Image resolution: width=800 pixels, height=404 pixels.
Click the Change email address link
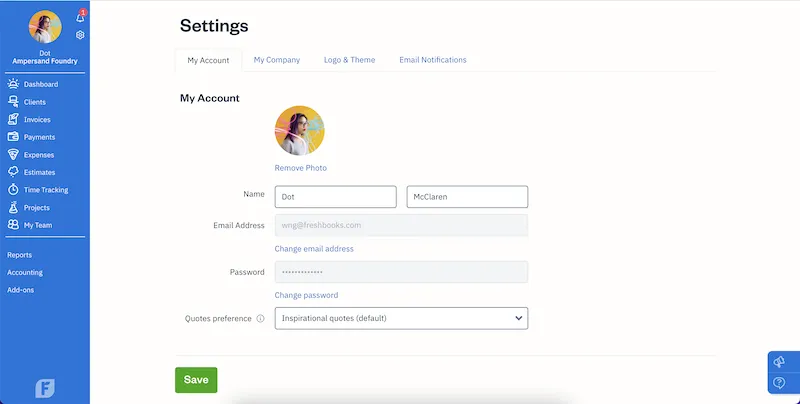(x=314, y=249)
